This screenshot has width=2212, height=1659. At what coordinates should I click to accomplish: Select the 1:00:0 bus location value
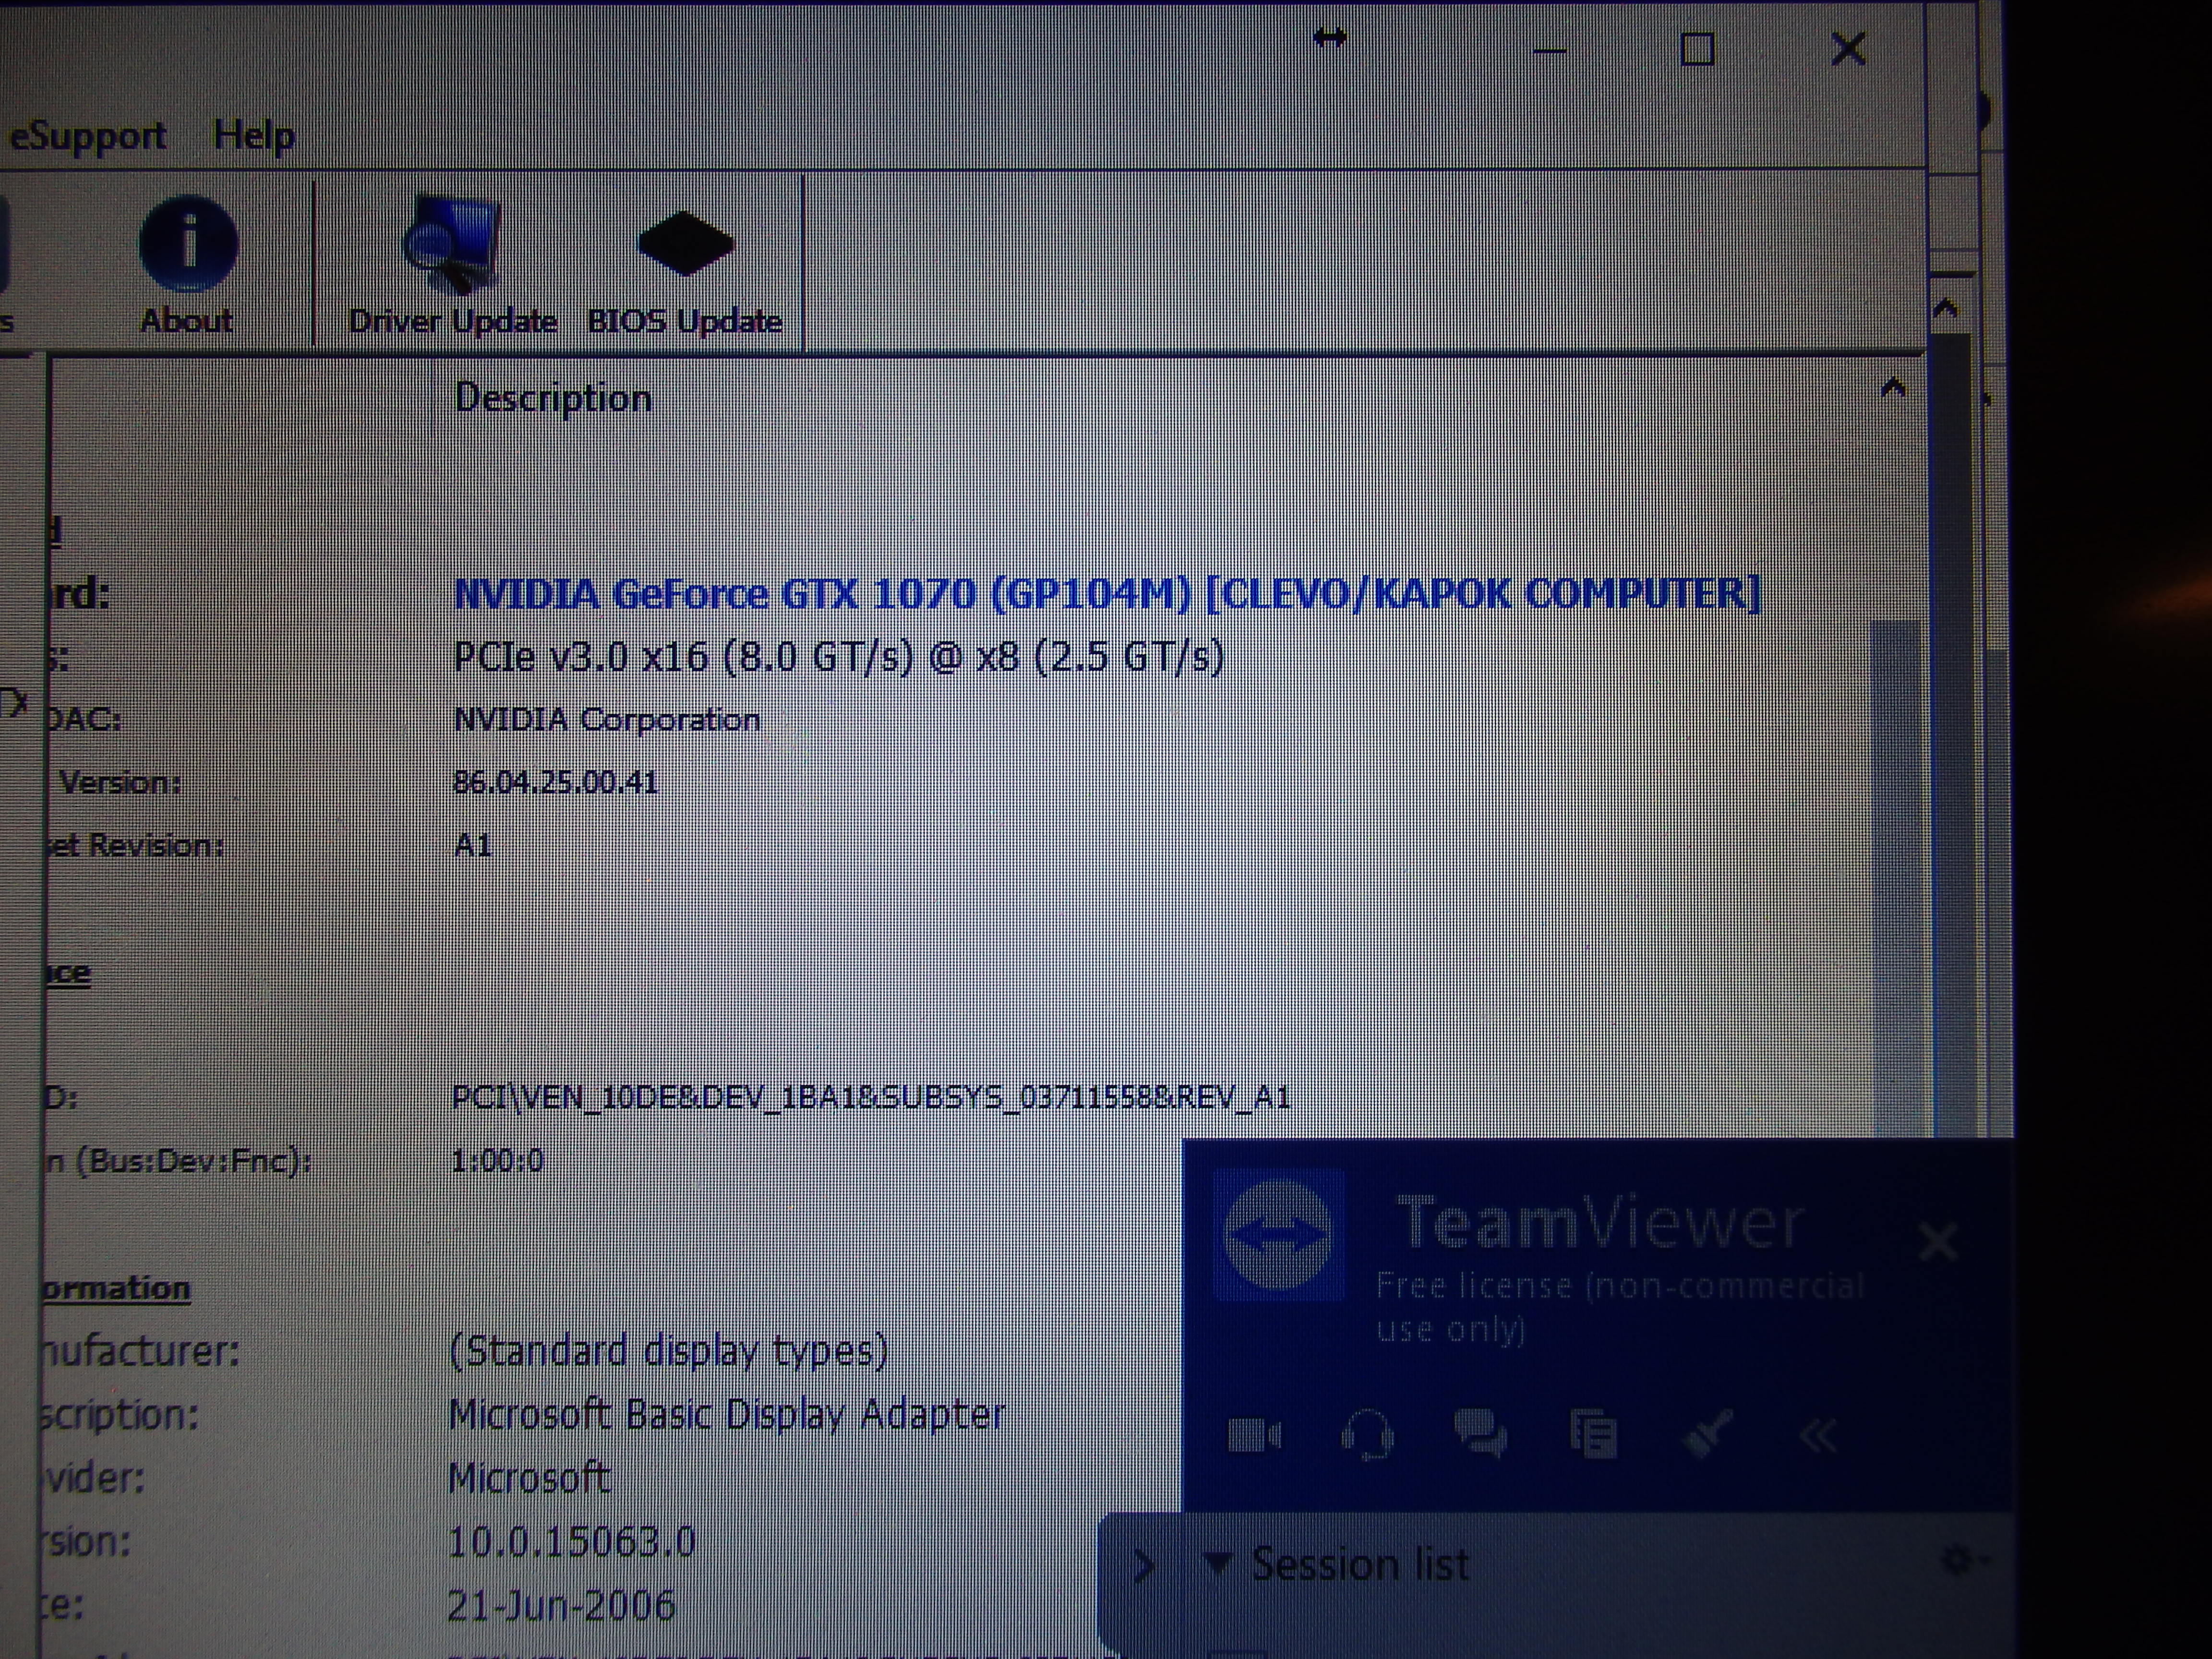[x=497, y=1161]
